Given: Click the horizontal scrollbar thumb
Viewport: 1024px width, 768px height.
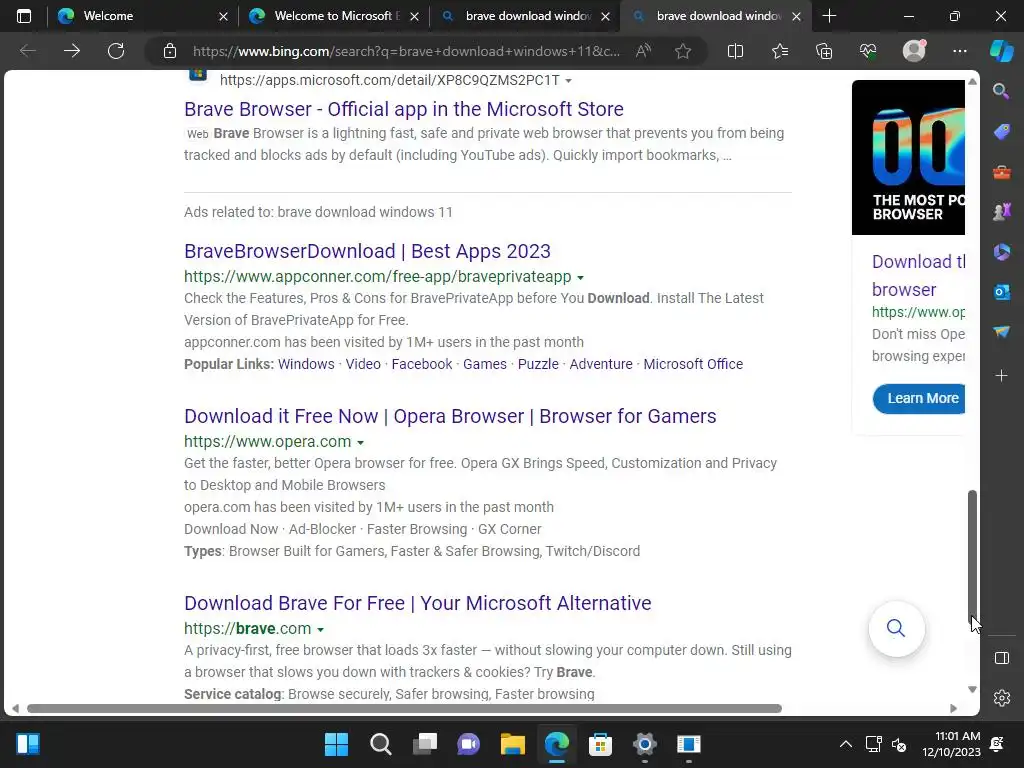Looking at the screenshot, I should (x=404, y=709).
